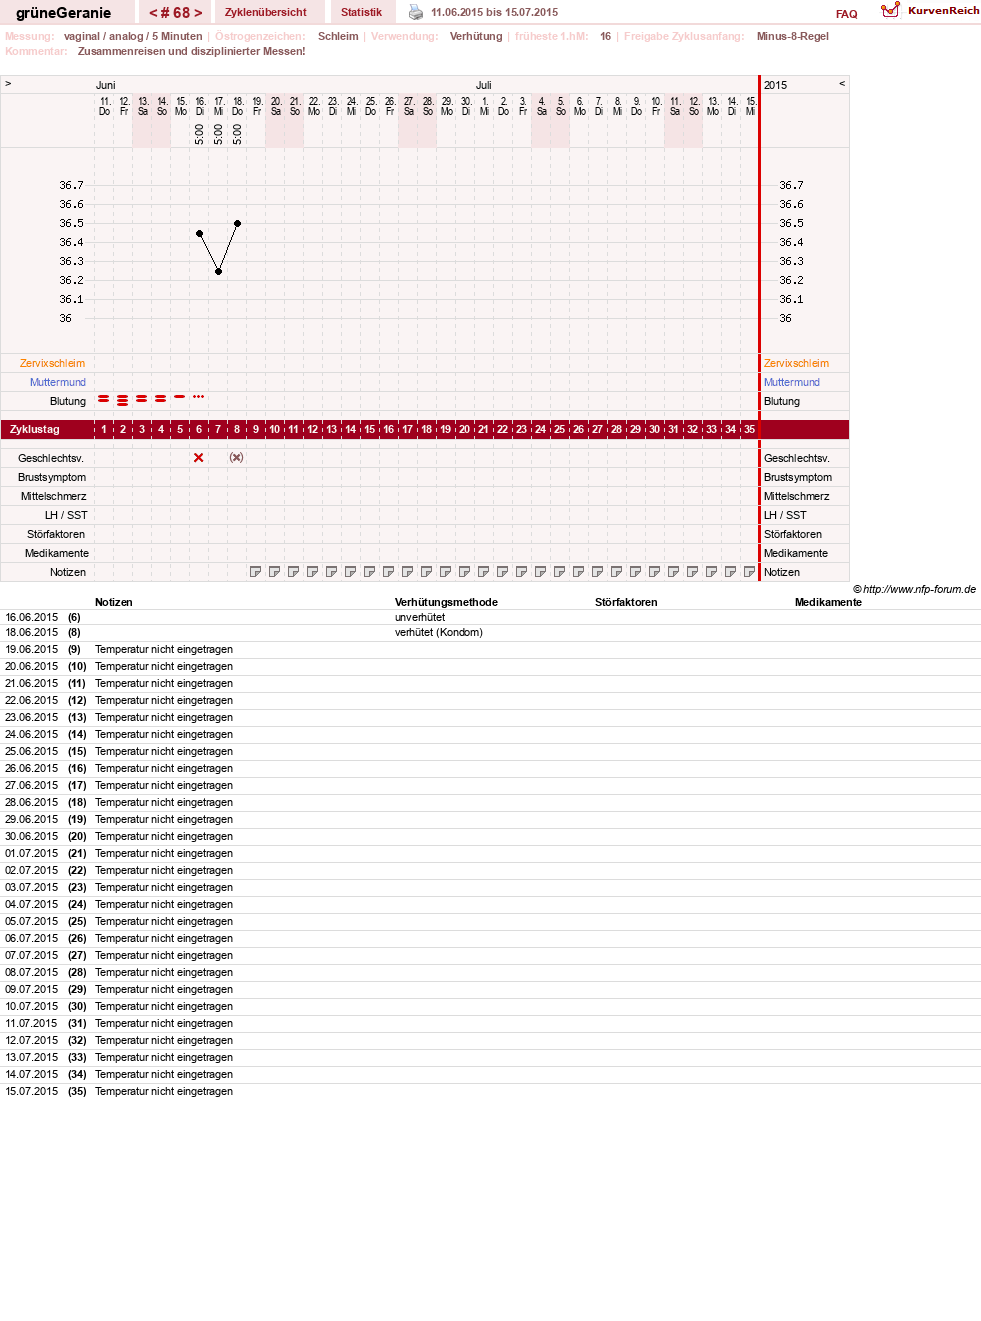Click the 15.07.2015 row in the notes table
Screen dimensions: 981x1321
490,1091
